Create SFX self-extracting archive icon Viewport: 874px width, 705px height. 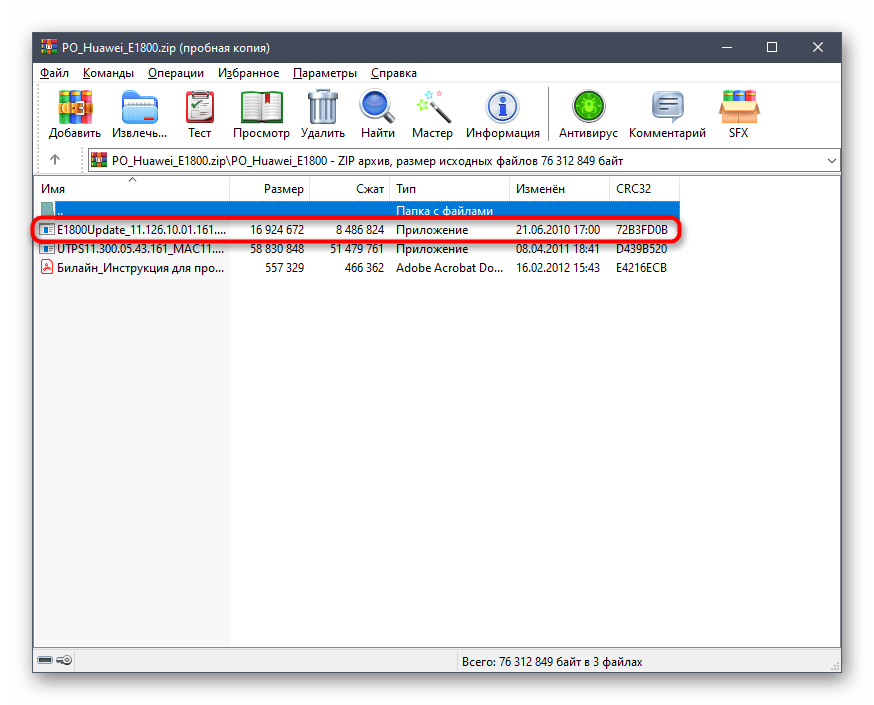click(739, 107)
